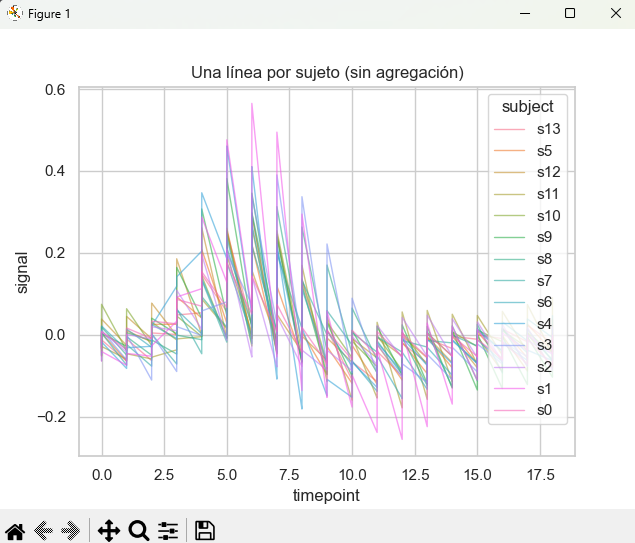Viewport: 635px width, 543px height.
Task: Close the Figure 1 window
Action: coord(613,13)
